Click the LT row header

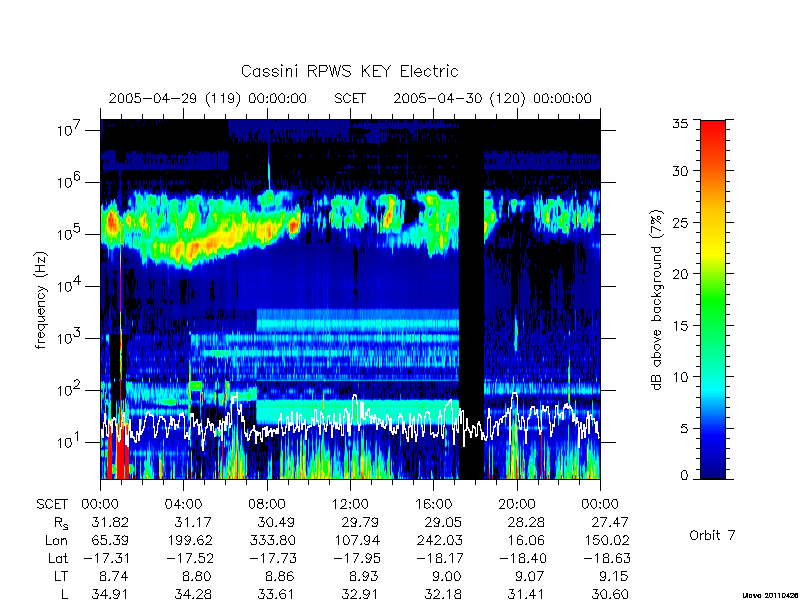point(61,576)
